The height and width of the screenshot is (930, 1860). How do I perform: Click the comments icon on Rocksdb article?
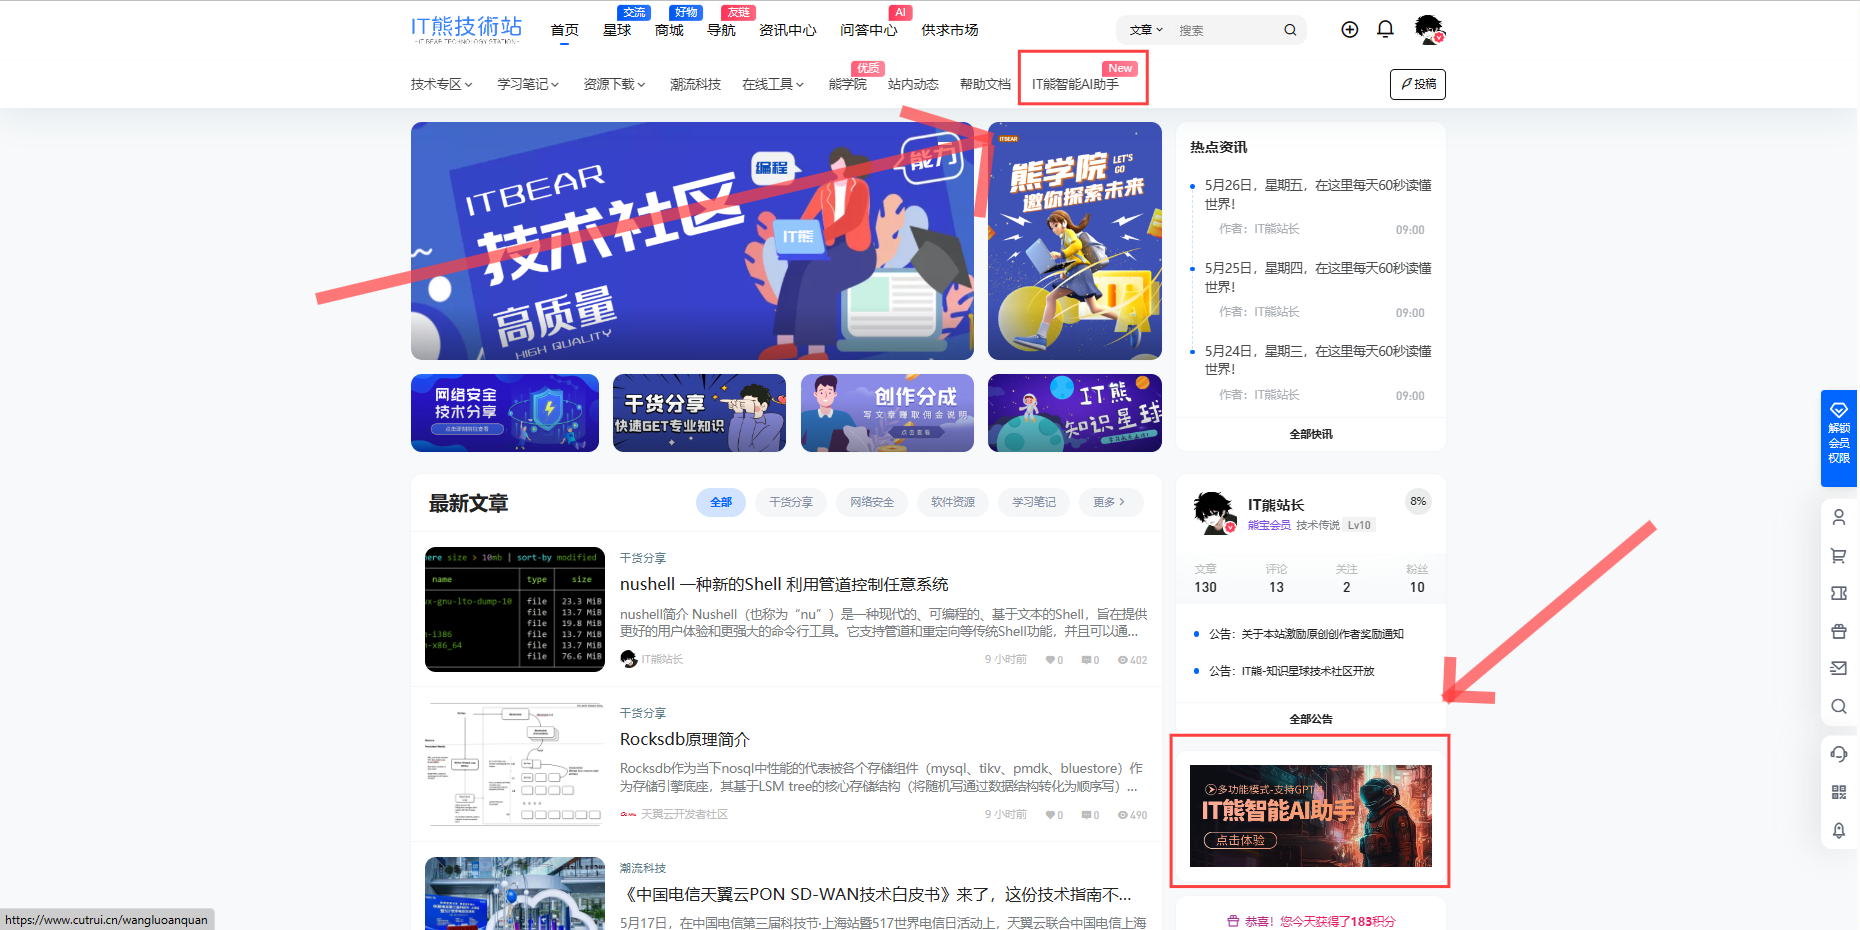pyautogui.click(x=1086, y=815)
